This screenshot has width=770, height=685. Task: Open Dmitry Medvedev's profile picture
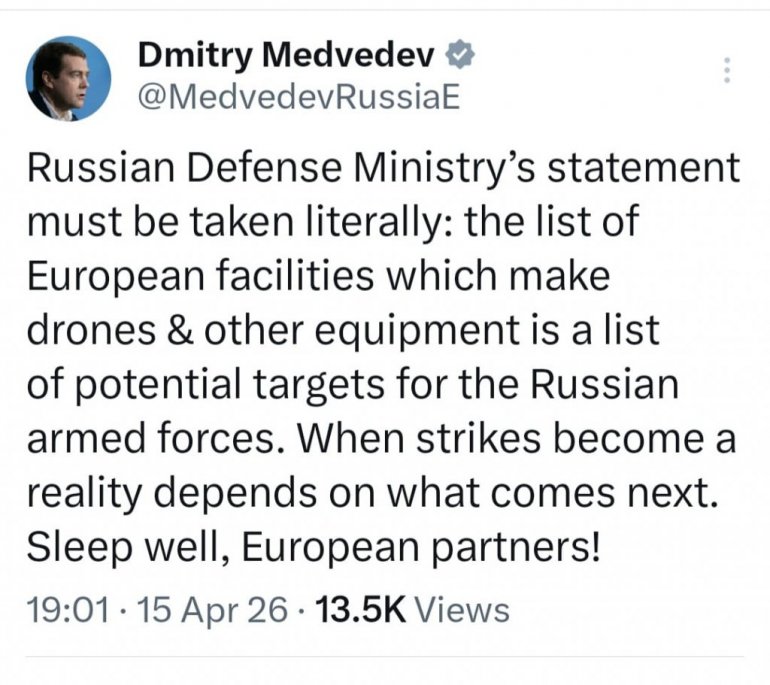pos(68,79)
